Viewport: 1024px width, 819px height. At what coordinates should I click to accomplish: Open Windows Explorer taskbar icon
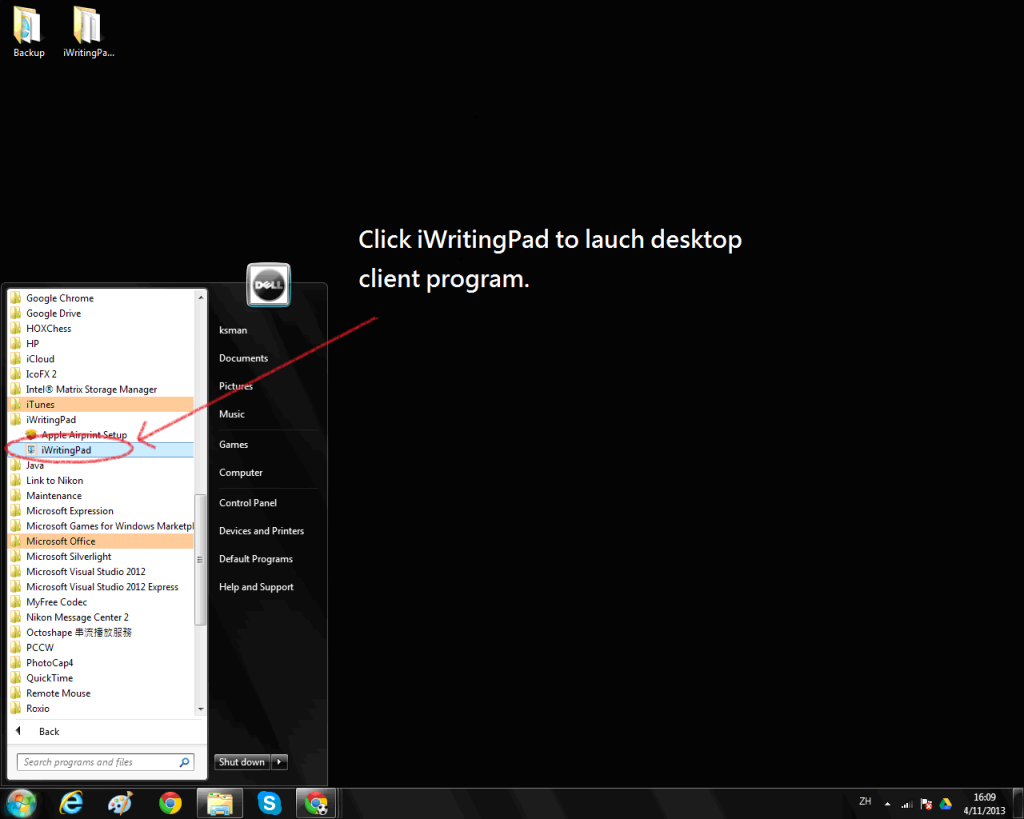click(x=220, y=803)
